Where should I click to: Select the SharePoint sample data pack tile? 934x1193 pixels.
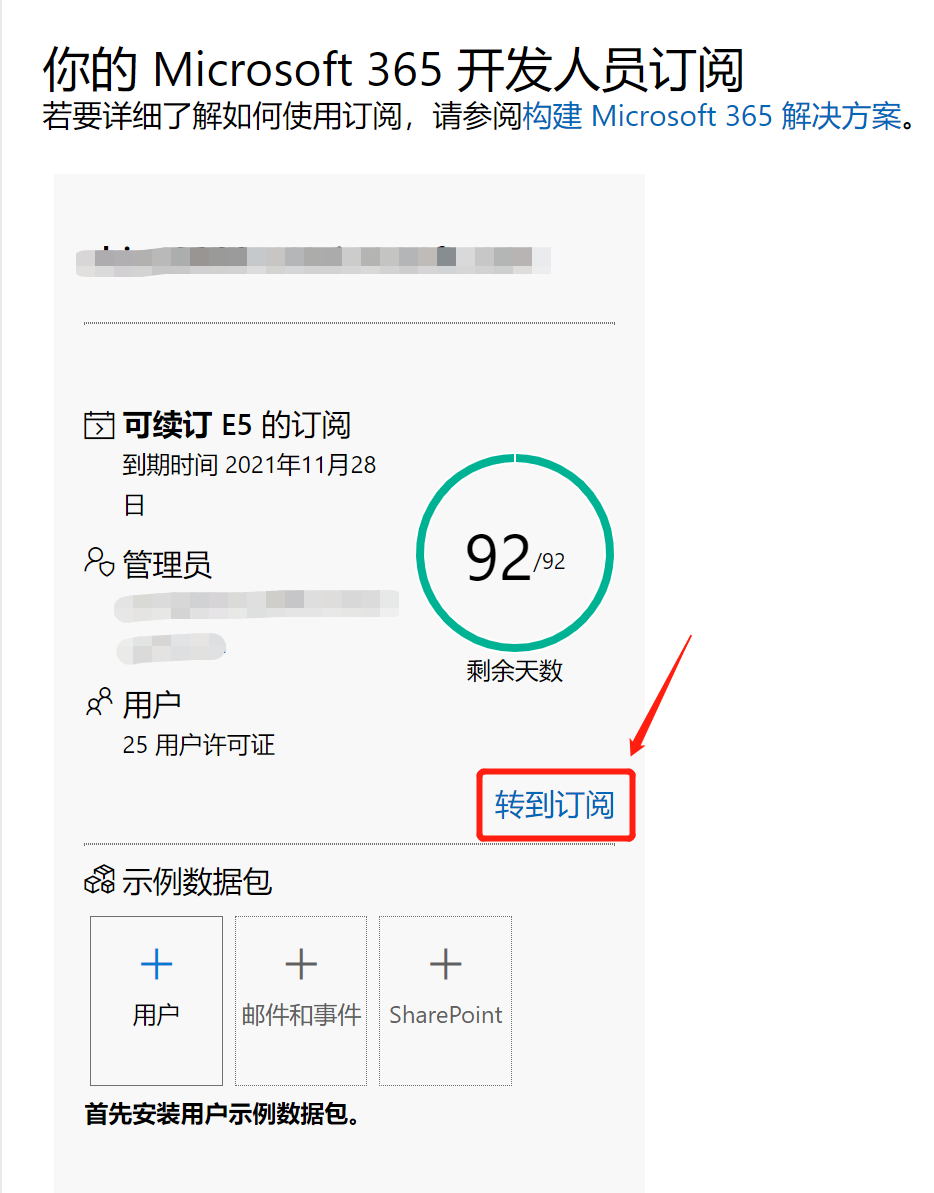click(x=446, y=1001)
